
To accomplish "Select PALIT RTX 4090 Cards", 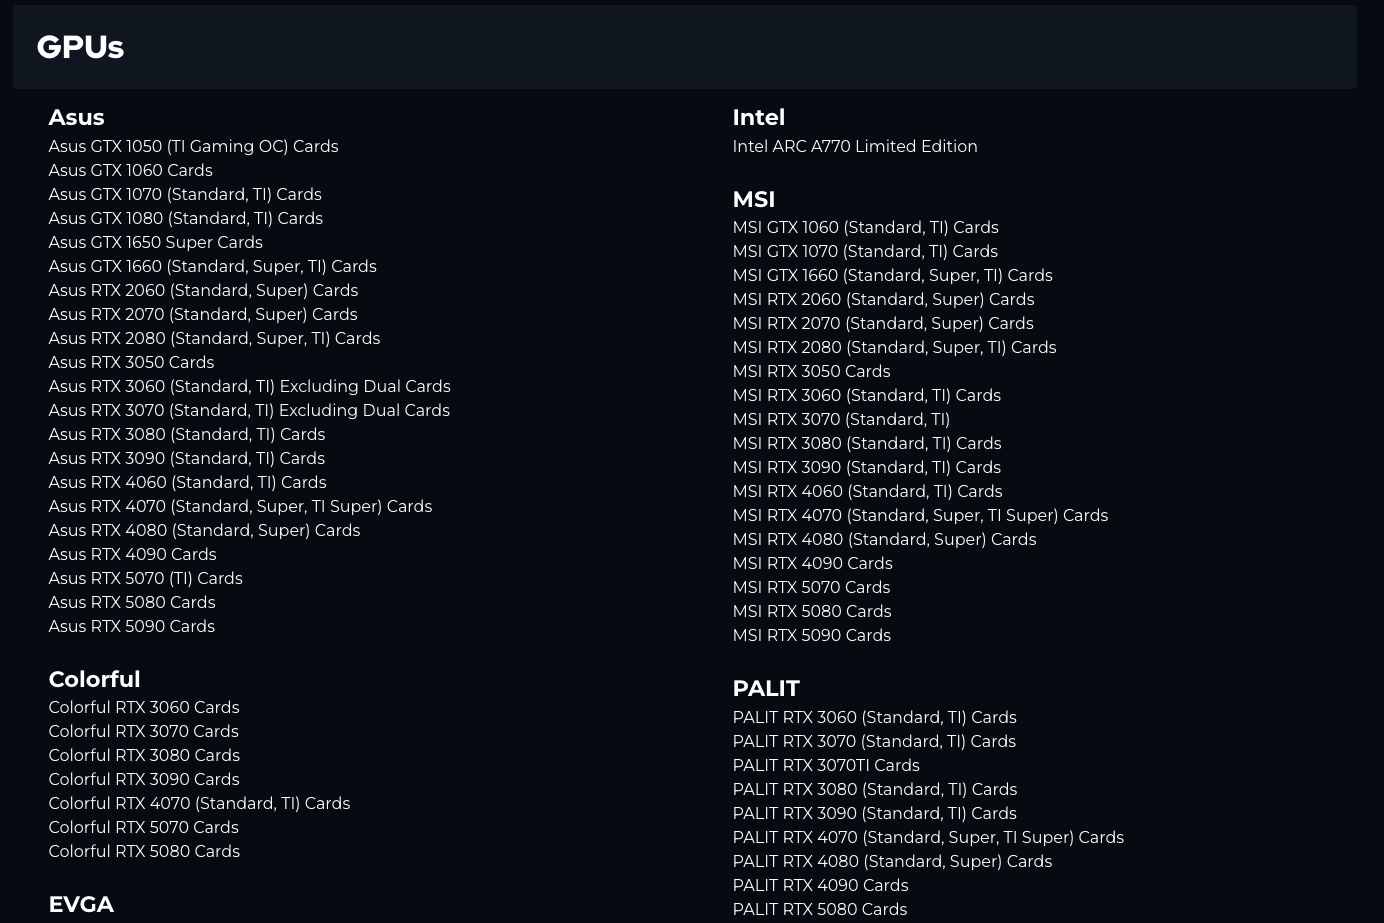I will 820,885.
